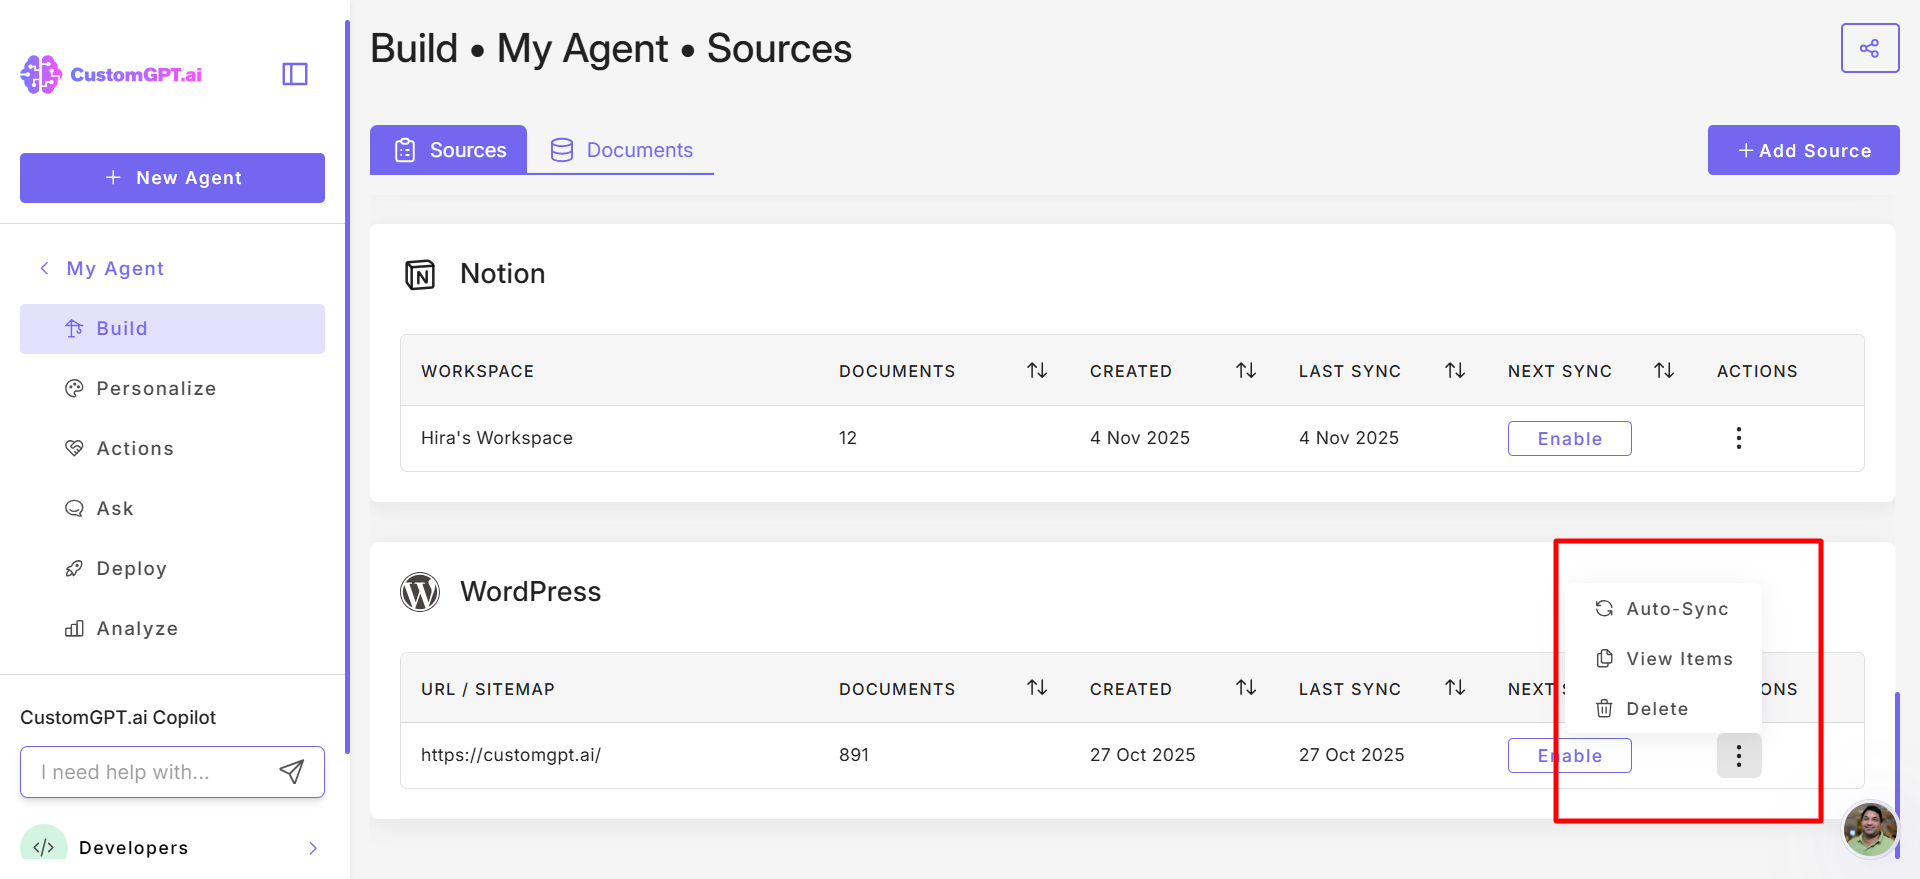
Task: Sort WordPress table by Created column
Action: [x=1246, y=687]
